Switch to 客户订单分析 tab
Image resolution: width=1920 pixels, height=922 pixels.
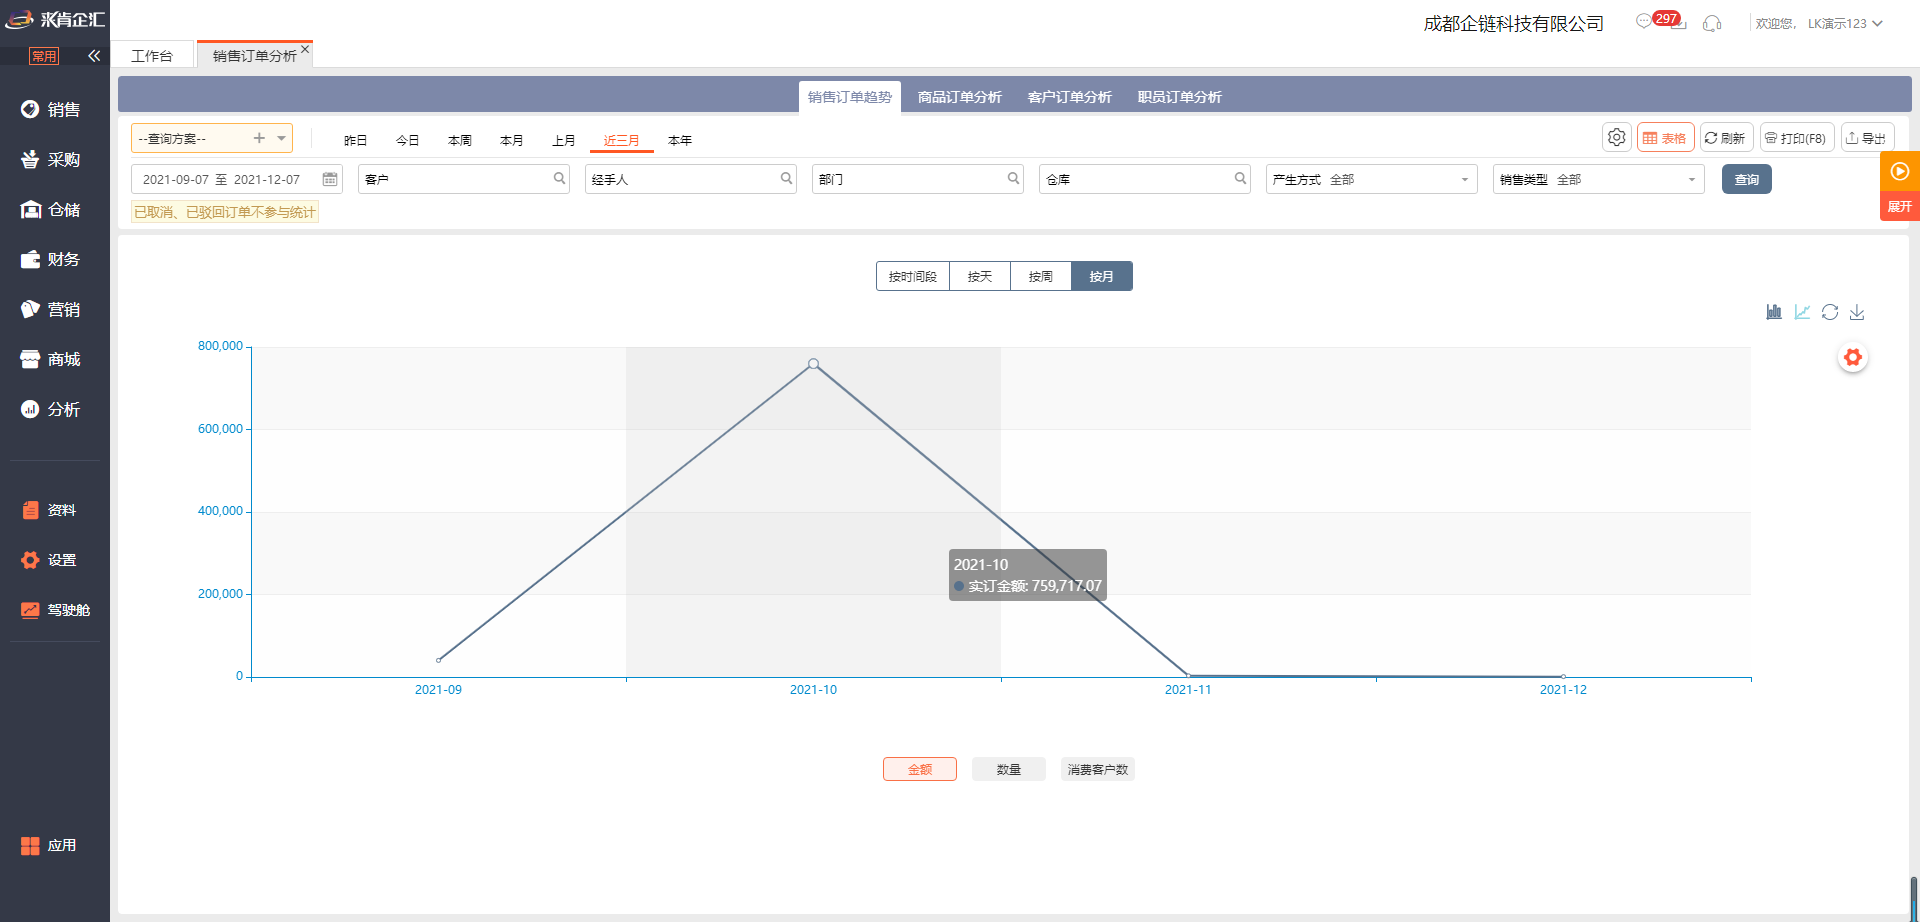(1069, 97)
